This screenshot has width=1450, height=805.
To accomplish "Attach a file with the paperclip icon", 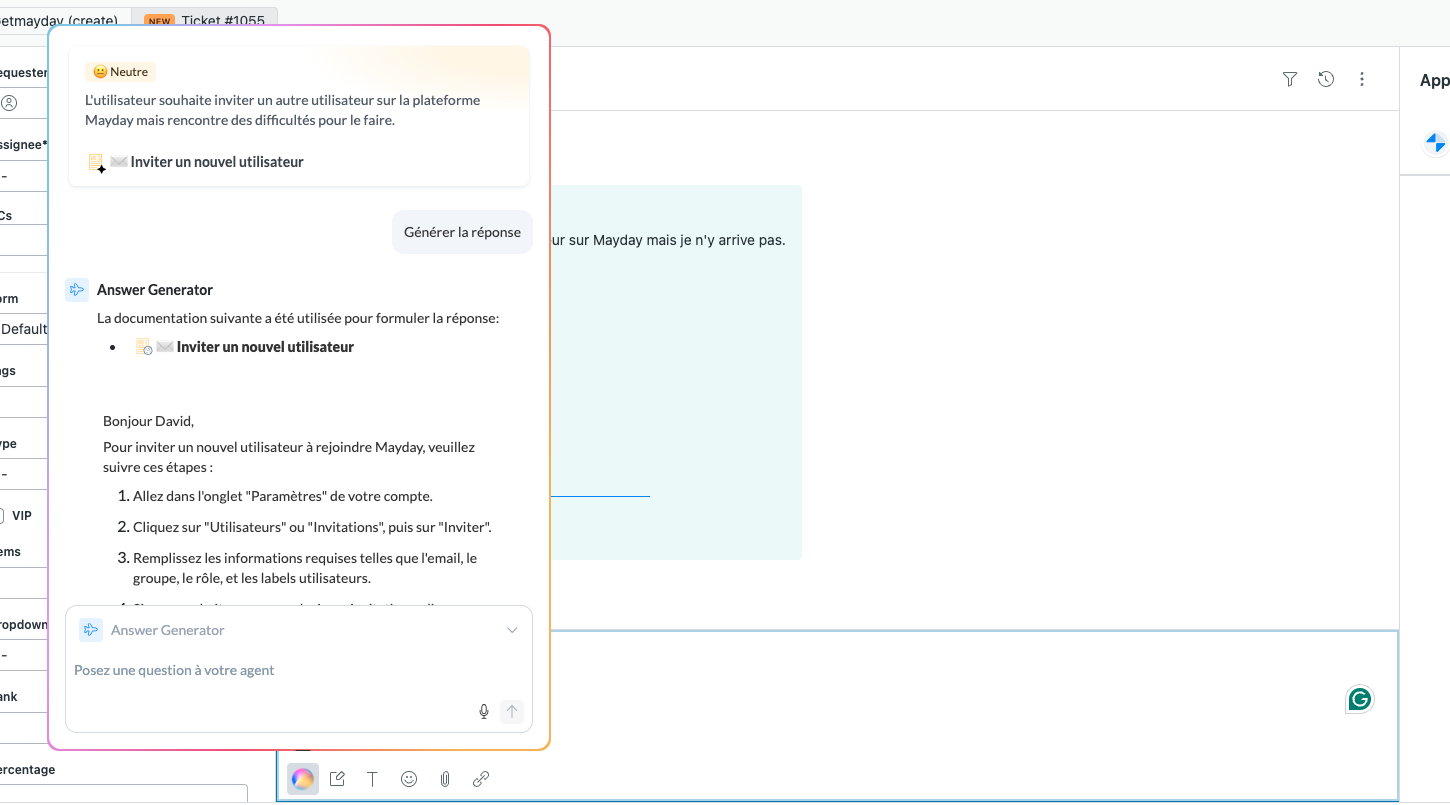I will (x=445, y=779).
